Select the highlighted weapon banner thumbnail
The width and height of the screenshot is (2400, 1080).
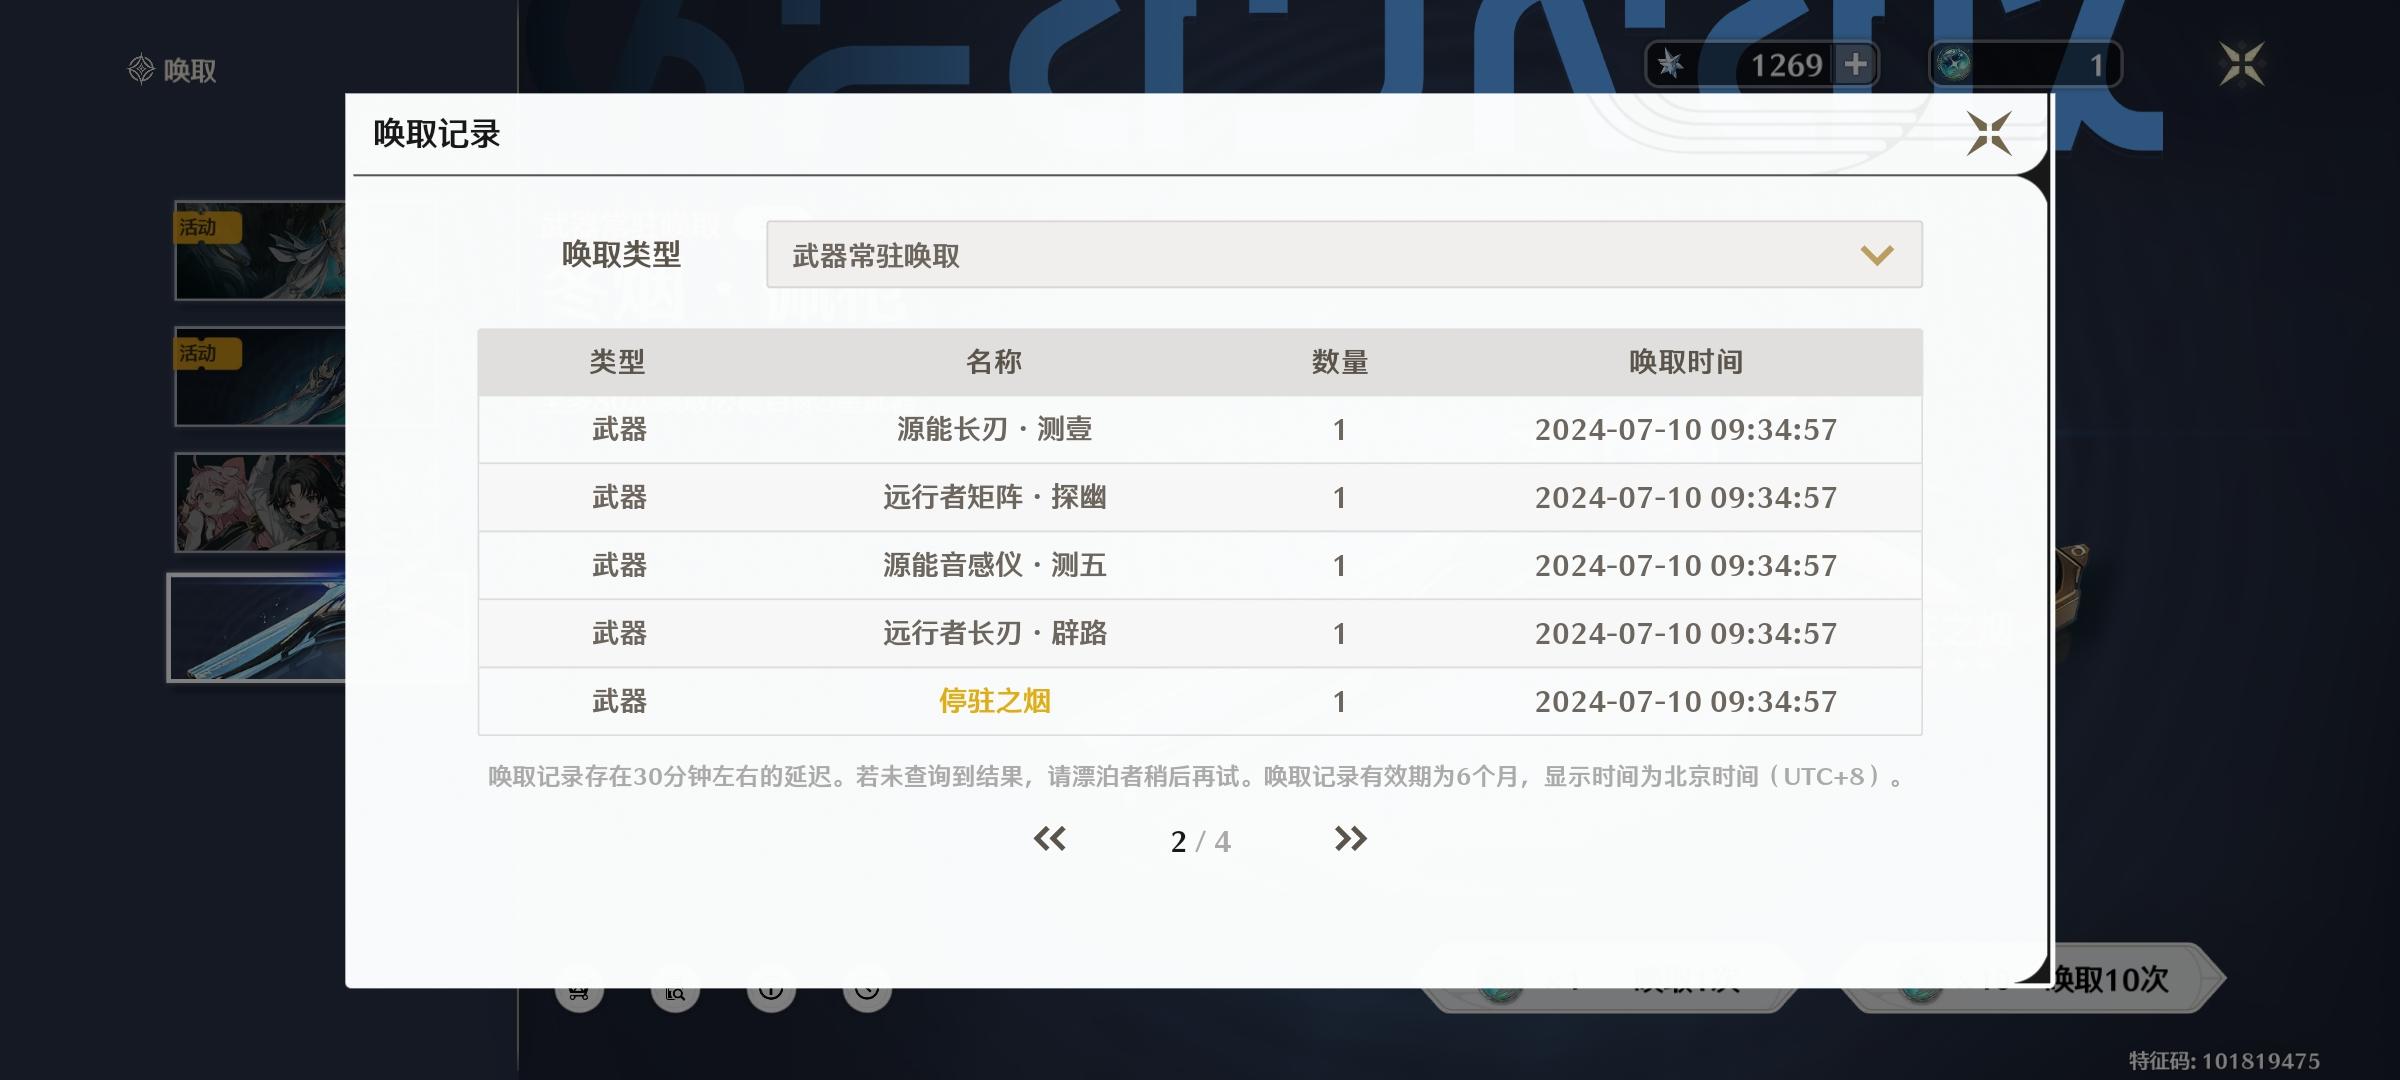(258, 629)
